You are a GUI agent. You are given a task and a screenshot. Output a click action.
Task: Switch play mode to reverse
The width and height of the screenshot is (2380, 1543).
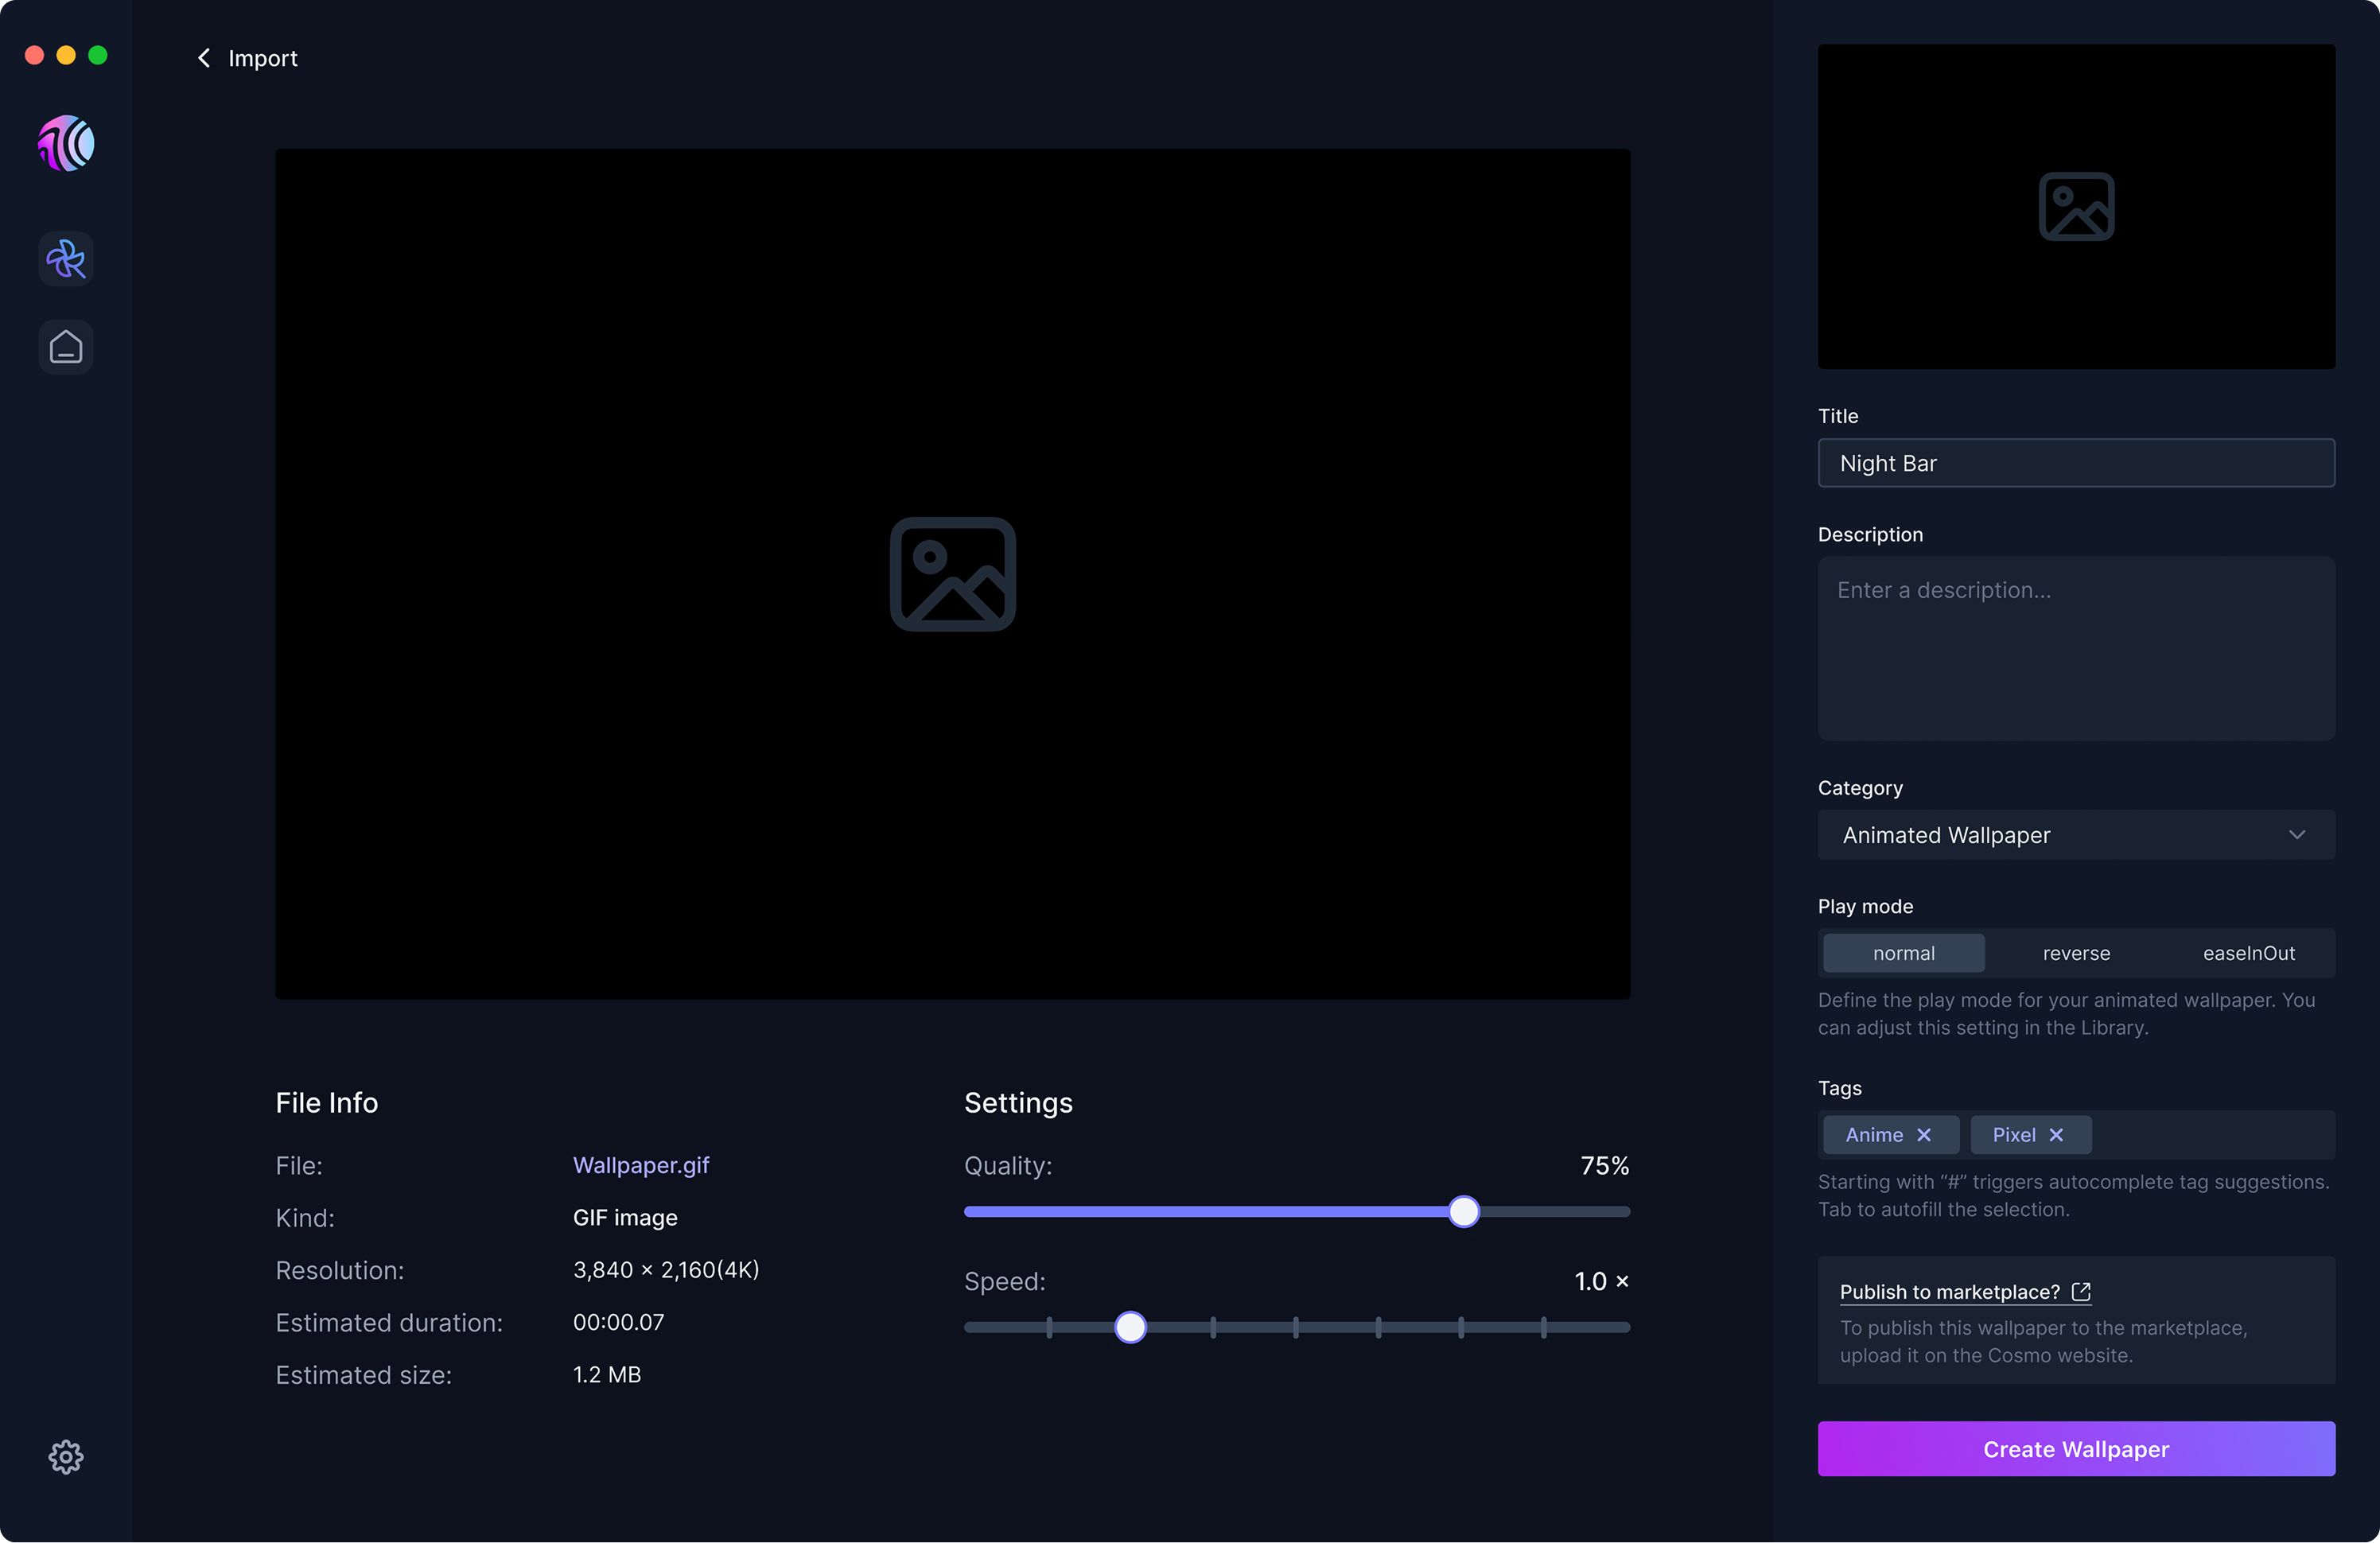point(2075,952)
